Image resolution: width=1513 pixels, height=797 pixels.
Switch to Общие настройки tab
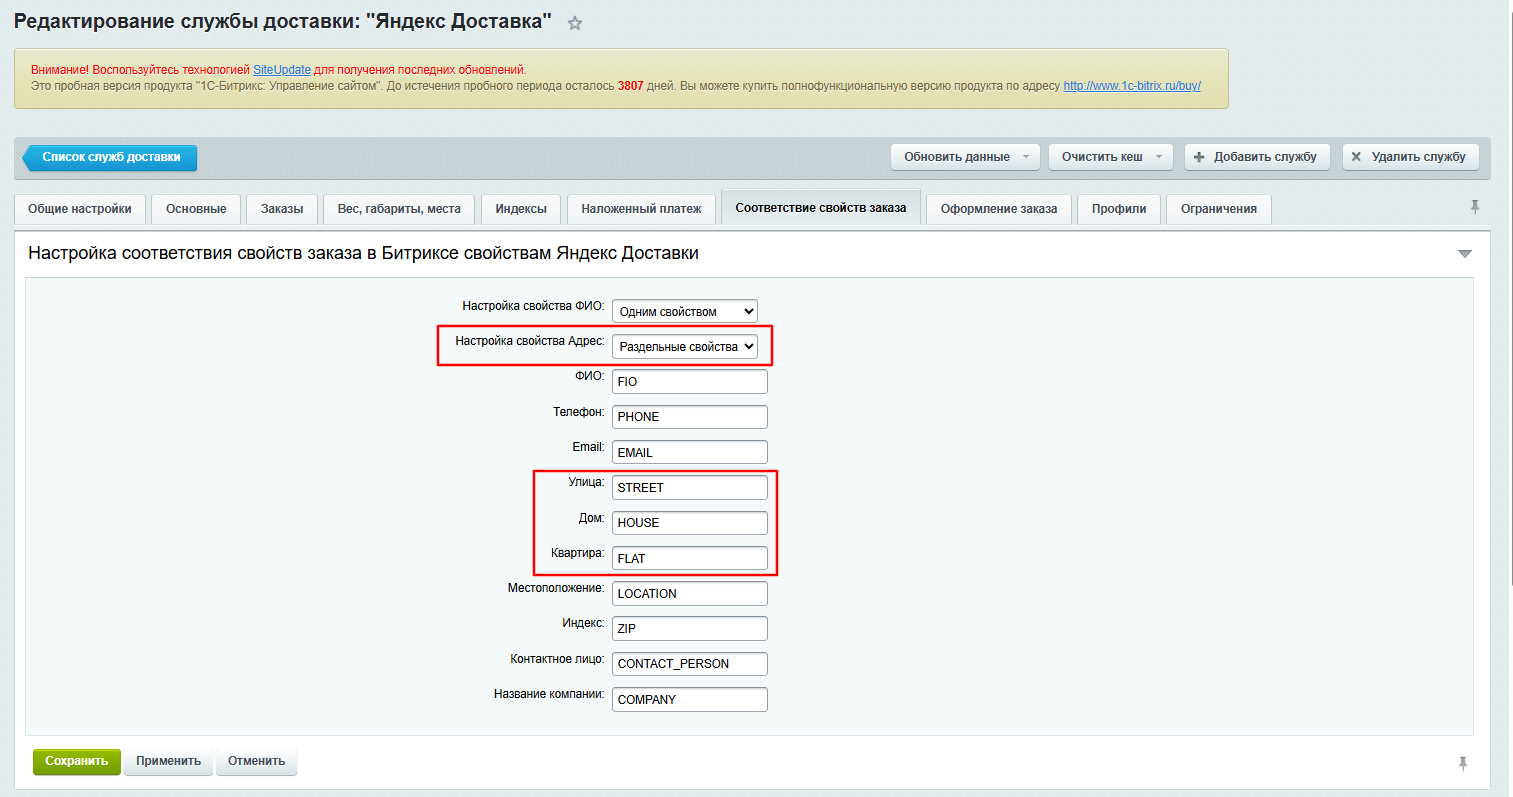pyautogui.click(x=80, y=209)
